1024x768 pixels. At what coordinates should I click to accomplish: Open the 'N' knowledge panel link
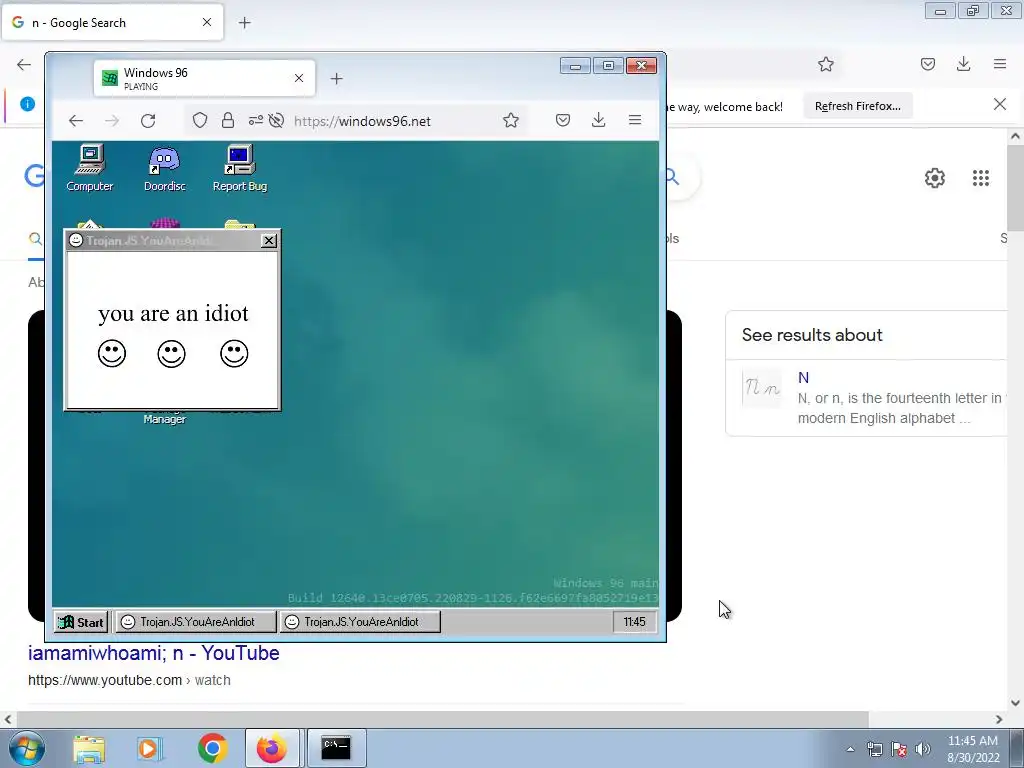pyautogui.click(x=803, y=377)
